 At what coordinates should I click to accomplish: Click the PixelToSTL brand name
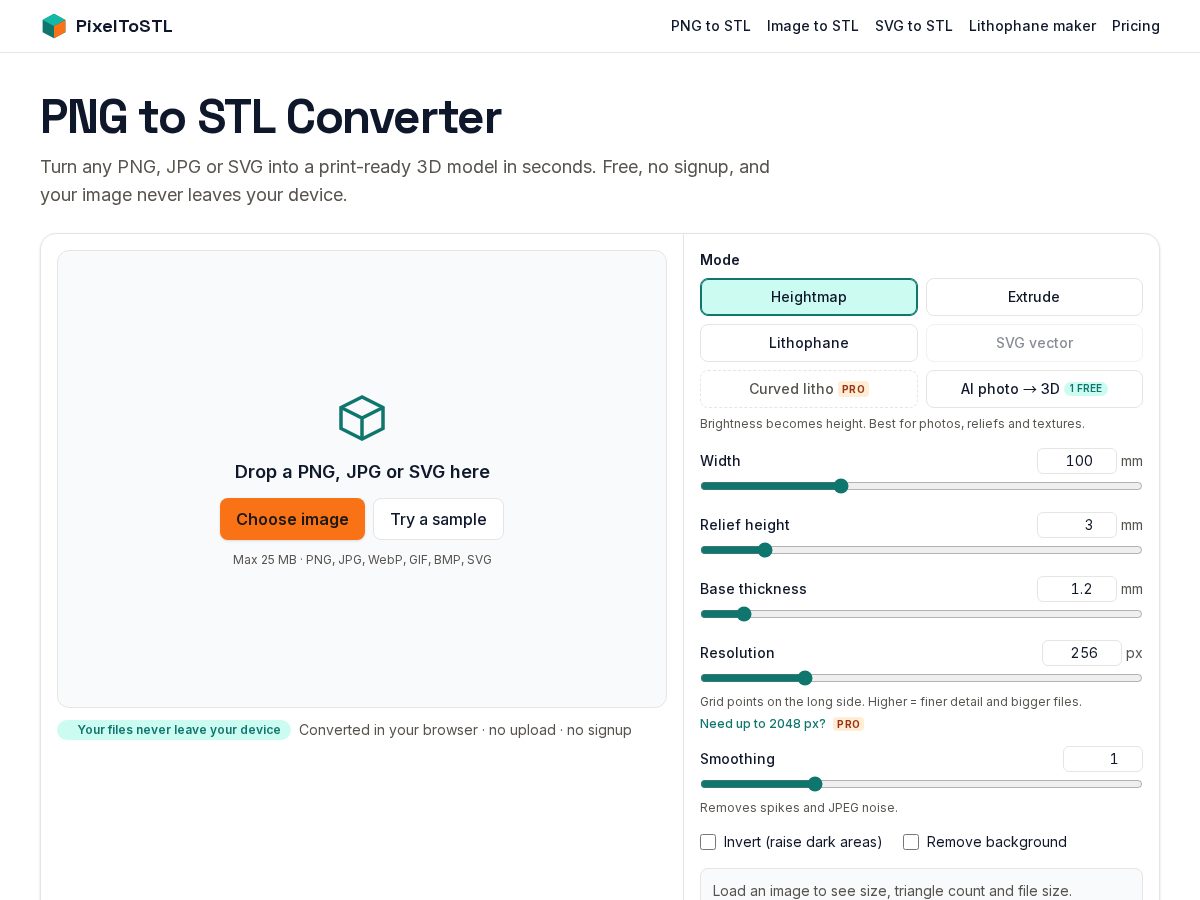(x=124, y=26)
